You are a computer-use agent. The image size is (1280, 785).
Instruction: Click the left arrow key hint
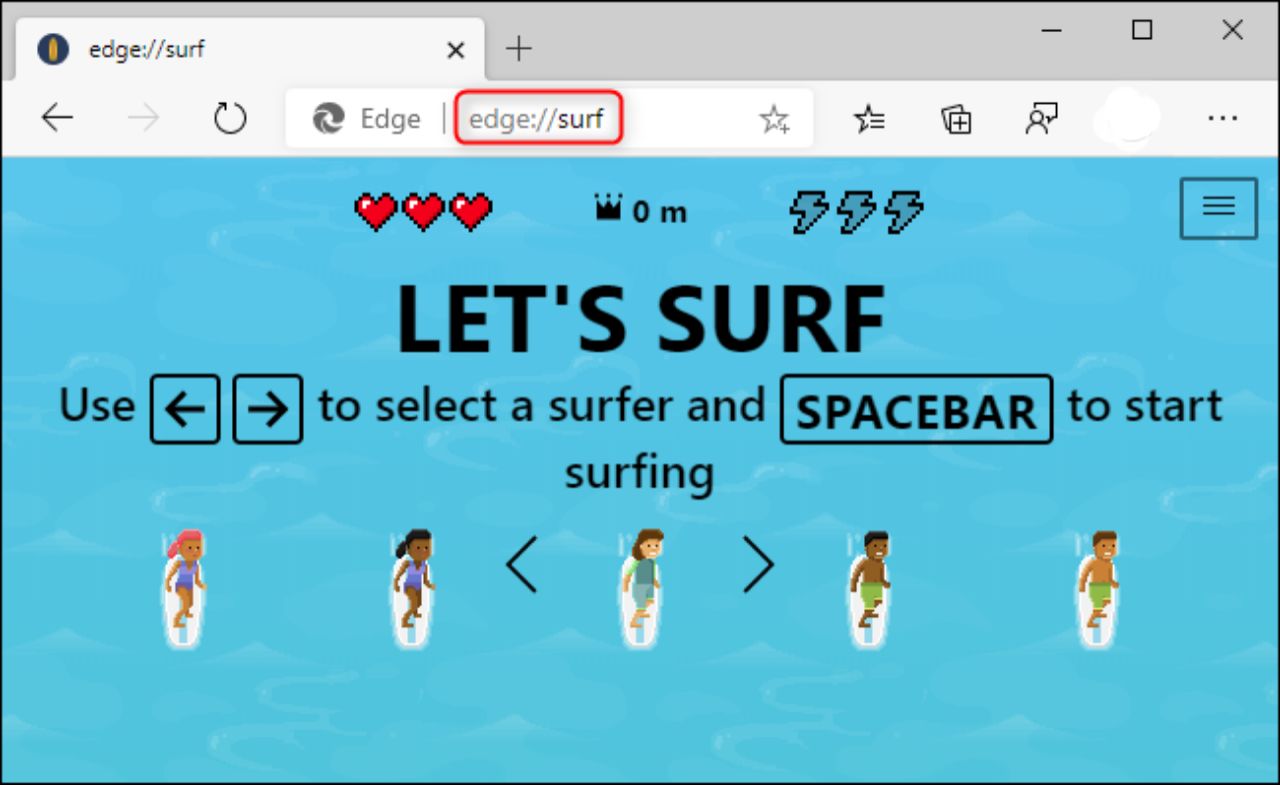pos(185,409)
